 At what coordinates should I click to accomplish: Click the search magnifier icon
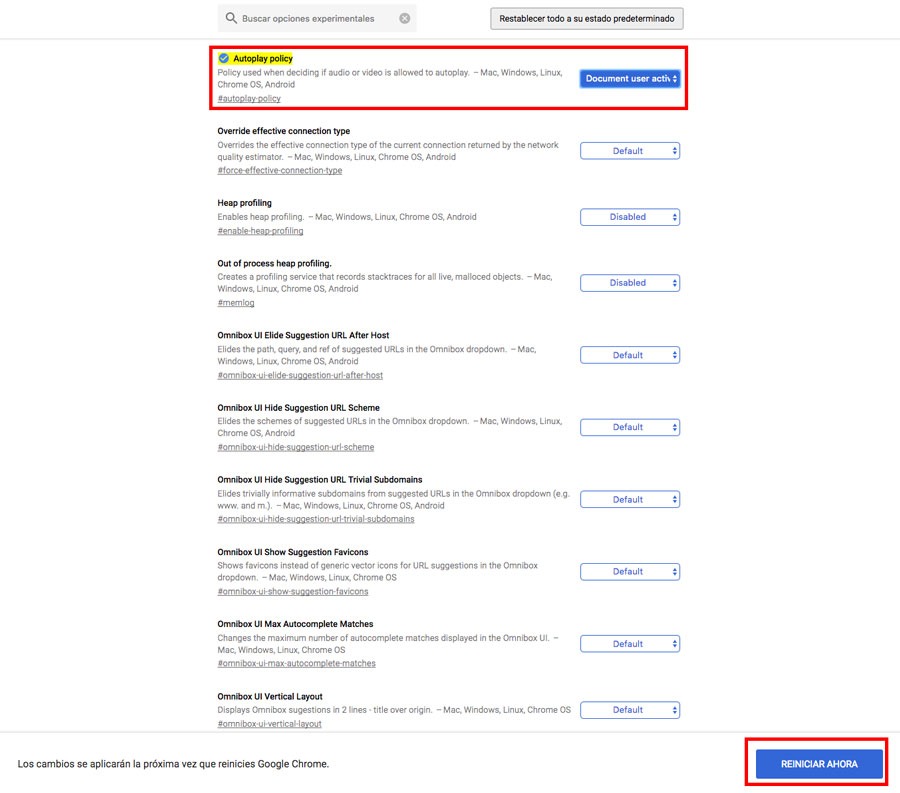[231, 19]
